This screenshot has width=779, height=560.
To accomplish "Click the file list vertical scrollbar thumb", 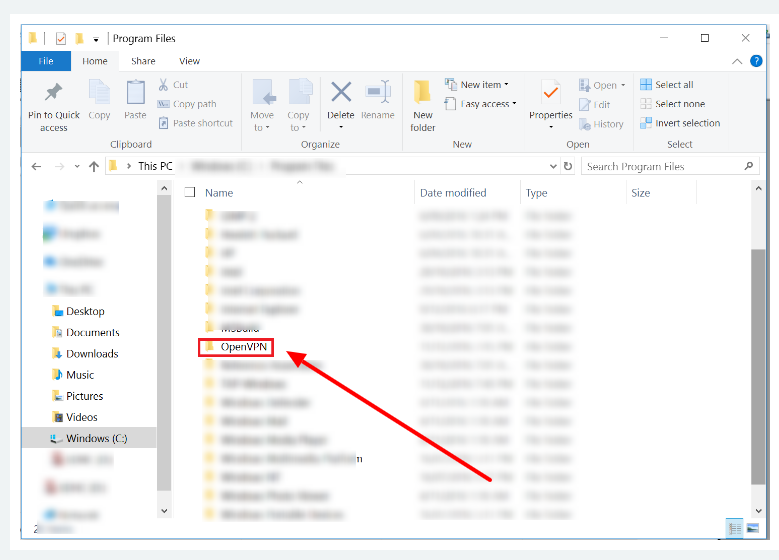I will coord(758,366).
